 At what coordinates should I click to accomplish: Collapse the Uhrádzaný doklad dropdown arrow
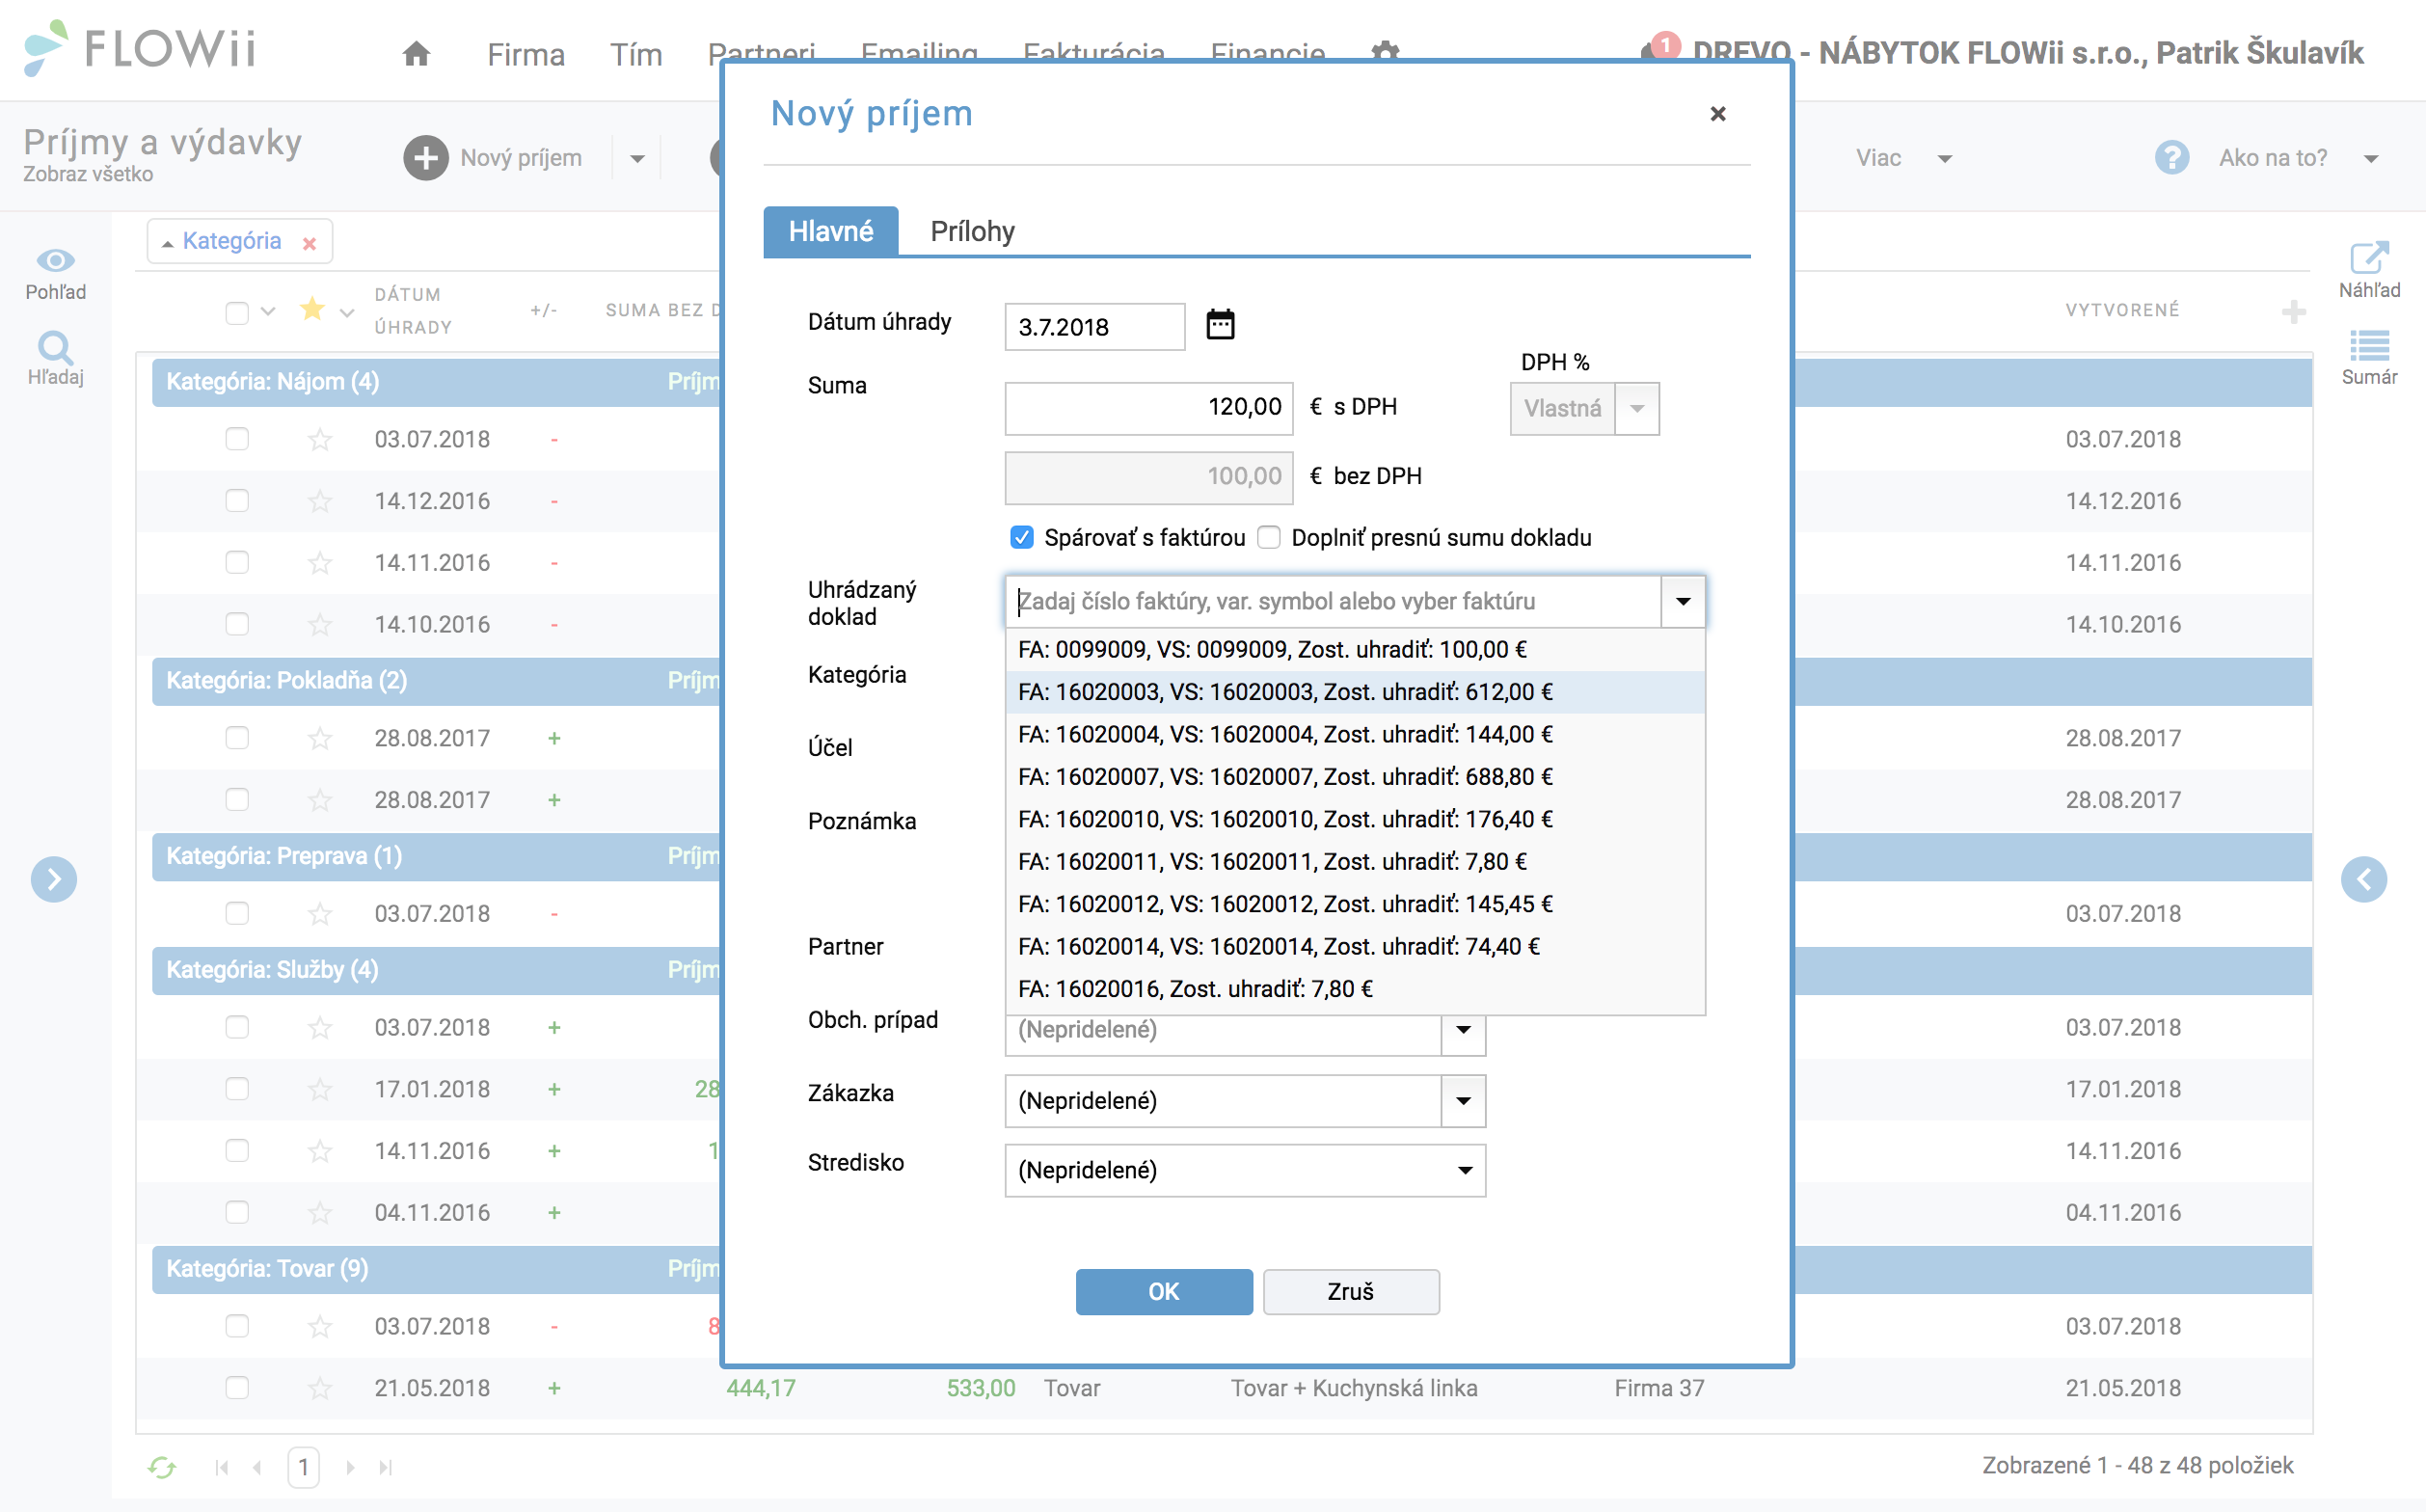tap(1683, 601)
